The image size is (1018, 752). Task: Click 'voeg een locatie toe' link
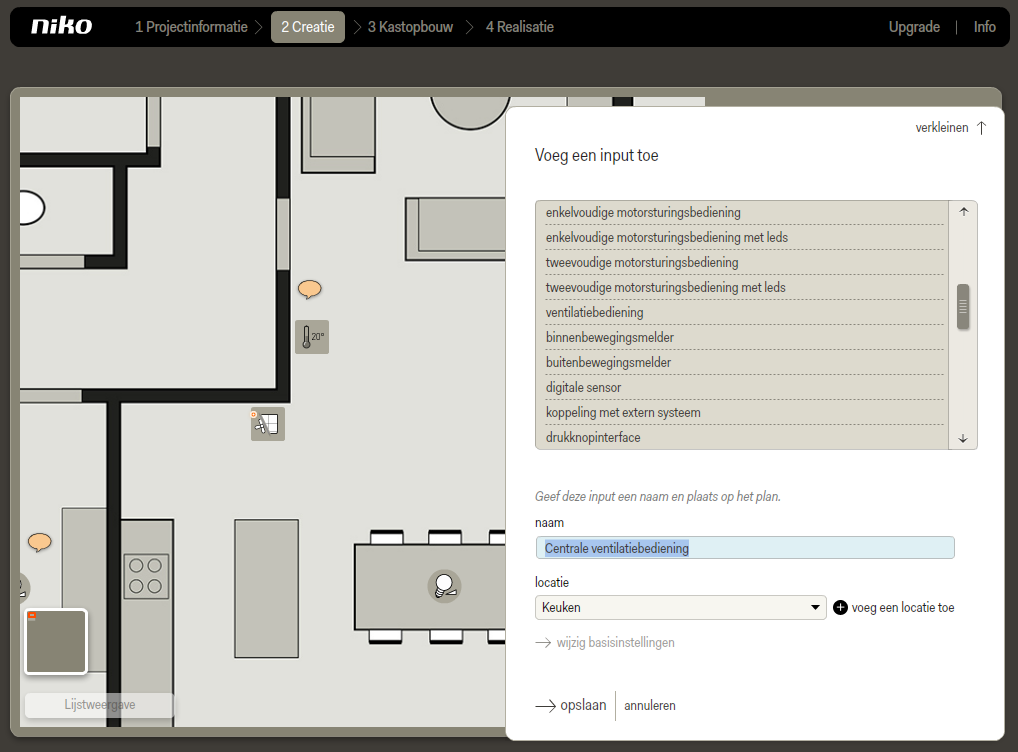pos(902,608)
